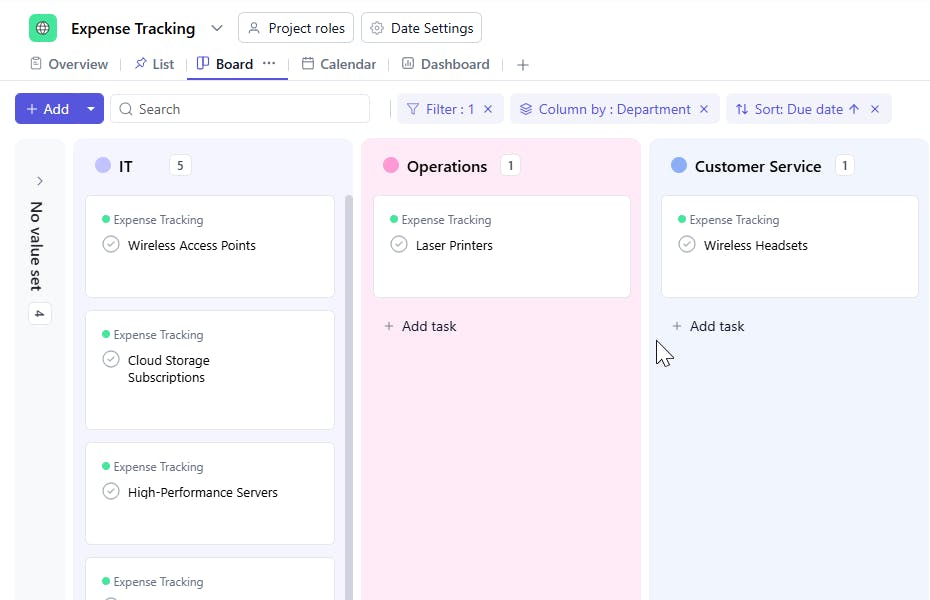Open Date Settings
The image size is (930, 600).
[x=421, y=28]
